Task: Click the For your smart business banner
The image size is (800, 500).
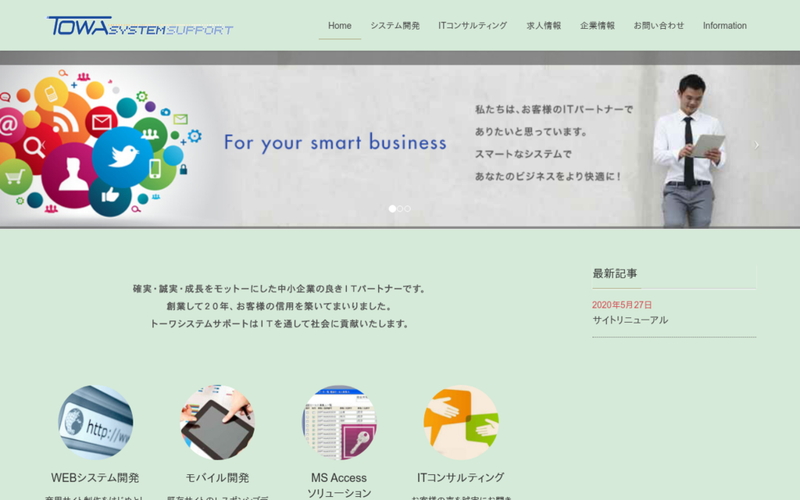Action: point(335,143)
